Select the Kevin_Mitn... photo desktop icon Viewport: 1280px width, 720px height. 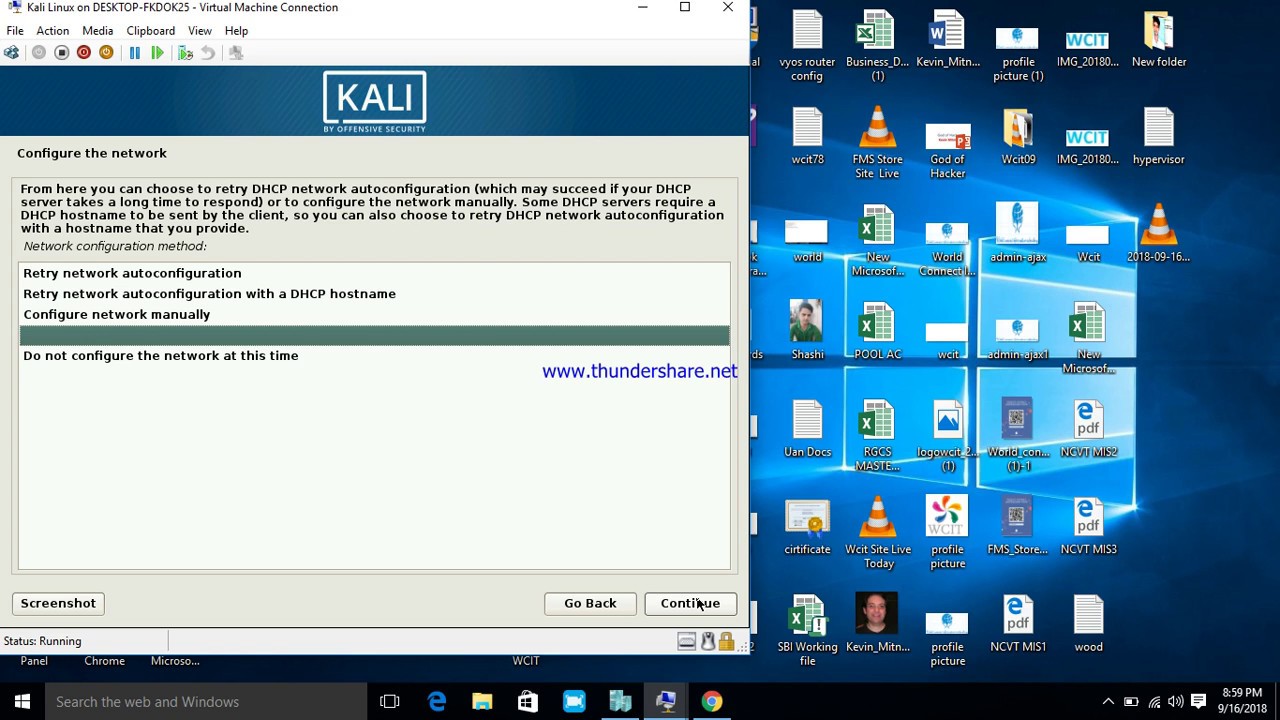tap(877, 624)
